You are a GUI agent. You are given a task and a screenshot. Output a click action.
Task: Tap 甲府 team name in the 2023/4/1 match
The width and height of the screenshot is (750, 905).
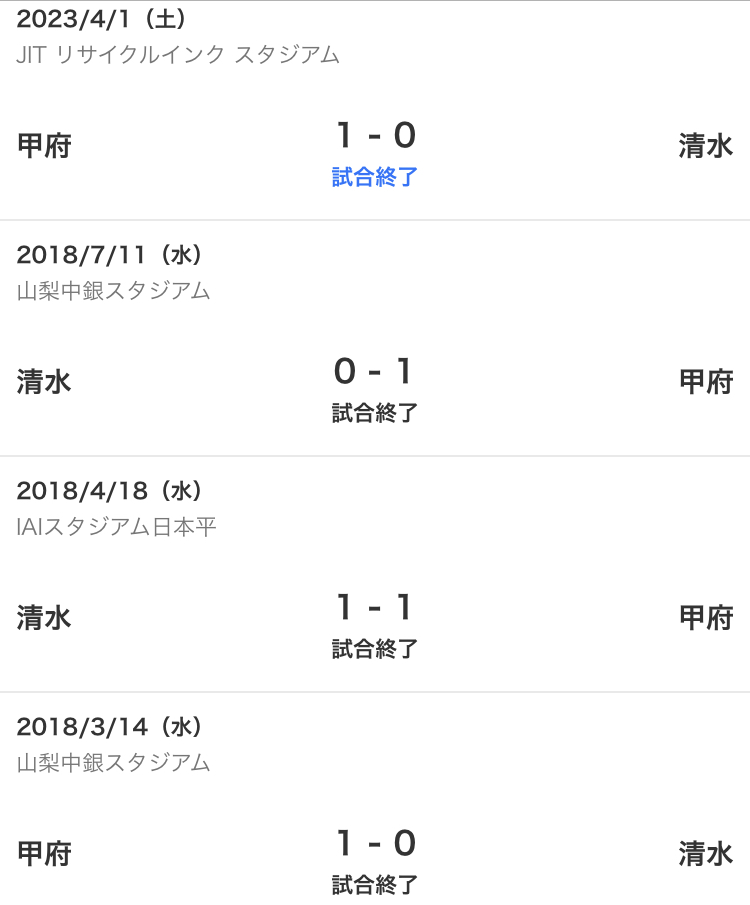(x=44, y=145)
